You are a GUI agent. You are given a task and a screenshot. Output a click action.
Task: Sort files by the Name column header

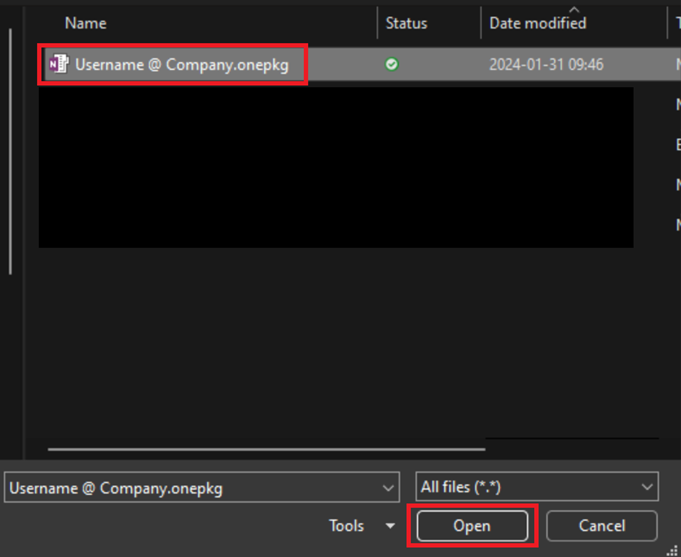(x=86, y=23)
